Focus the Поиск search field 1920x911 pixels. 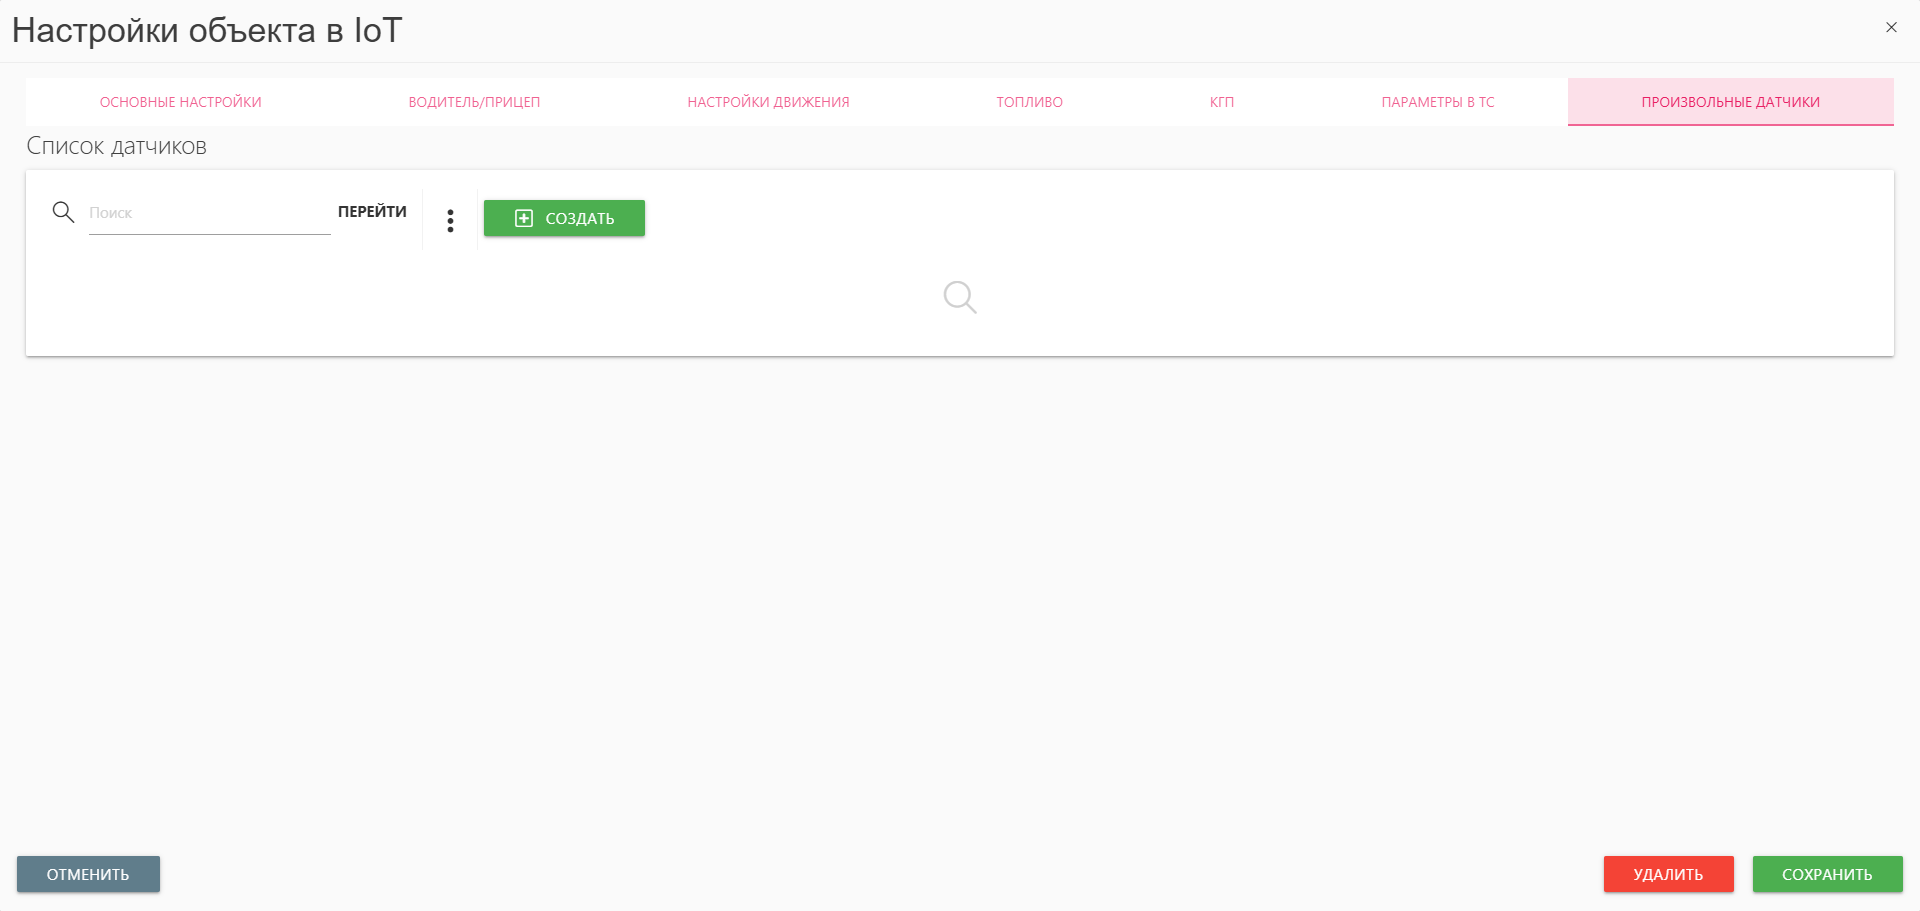point(209,213)
